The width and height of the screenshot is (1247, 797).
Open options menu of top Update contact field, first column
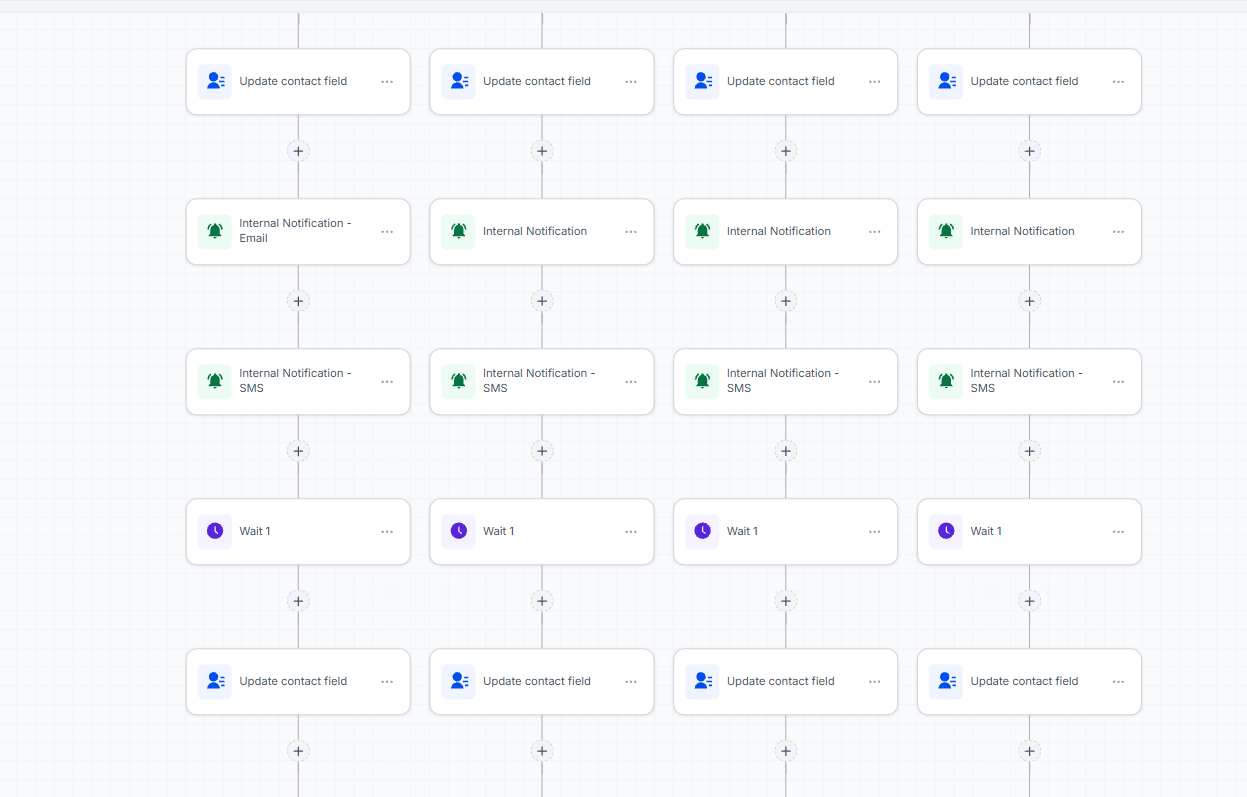click(387, 81)
